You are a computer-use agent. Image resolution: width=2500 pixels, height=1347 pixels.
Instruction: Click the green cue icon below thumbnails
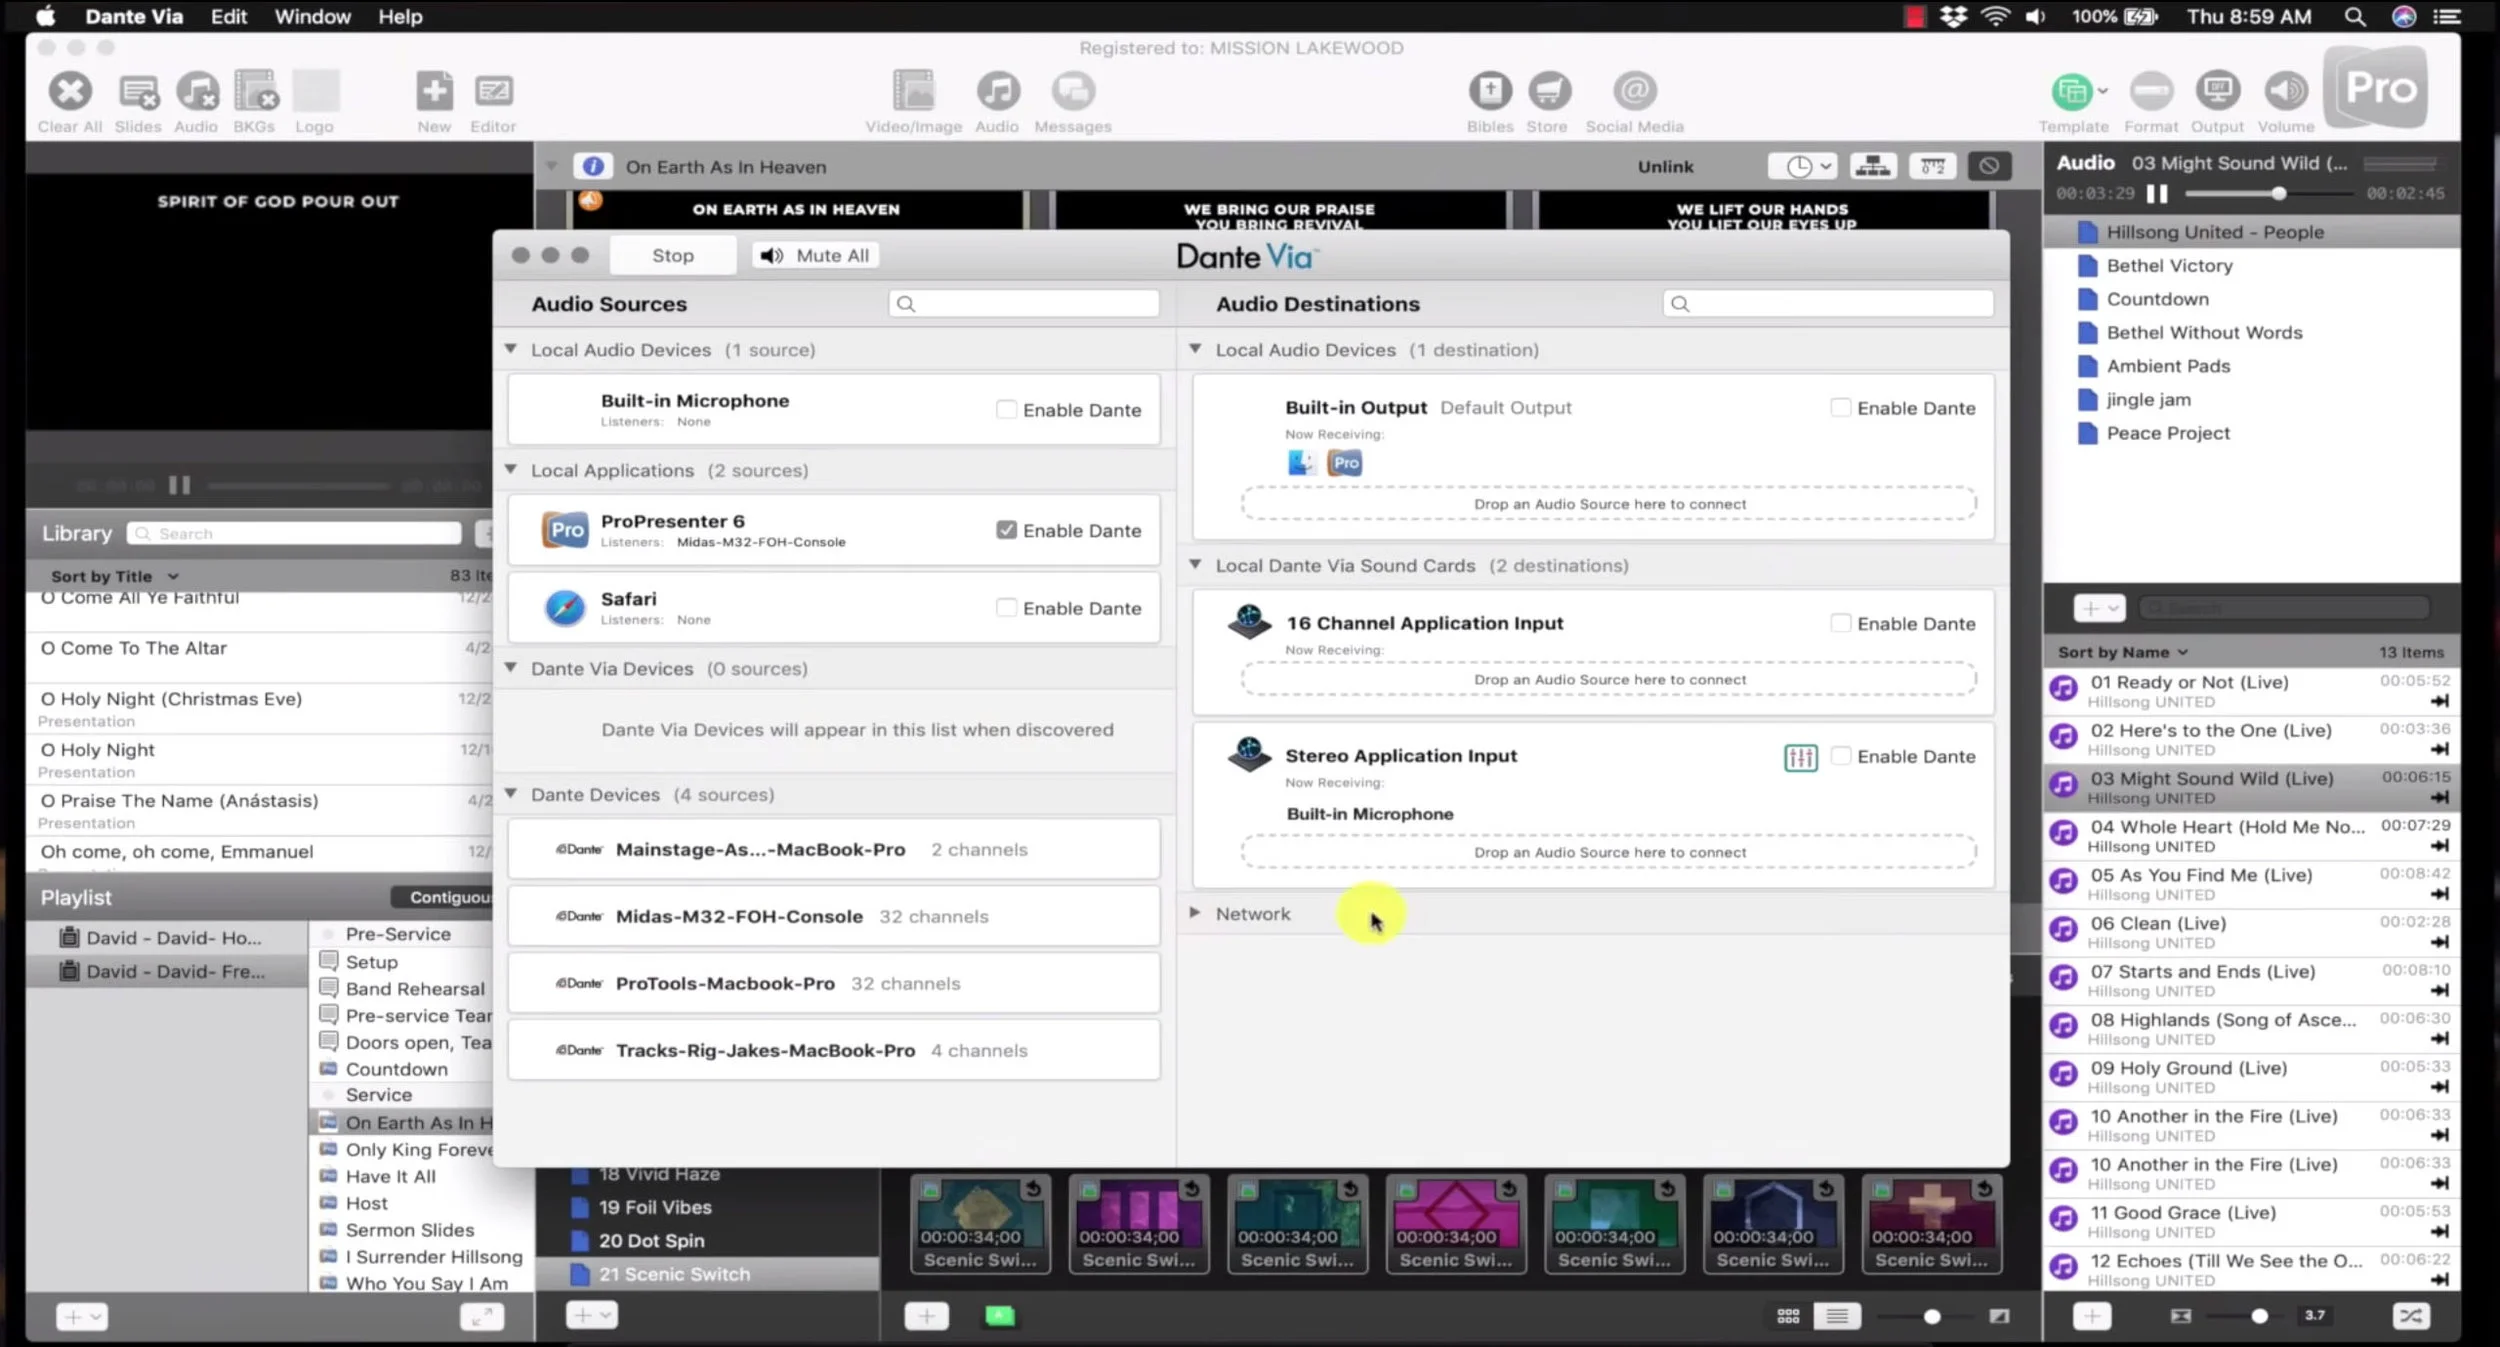click(x=1000, y=1316)
